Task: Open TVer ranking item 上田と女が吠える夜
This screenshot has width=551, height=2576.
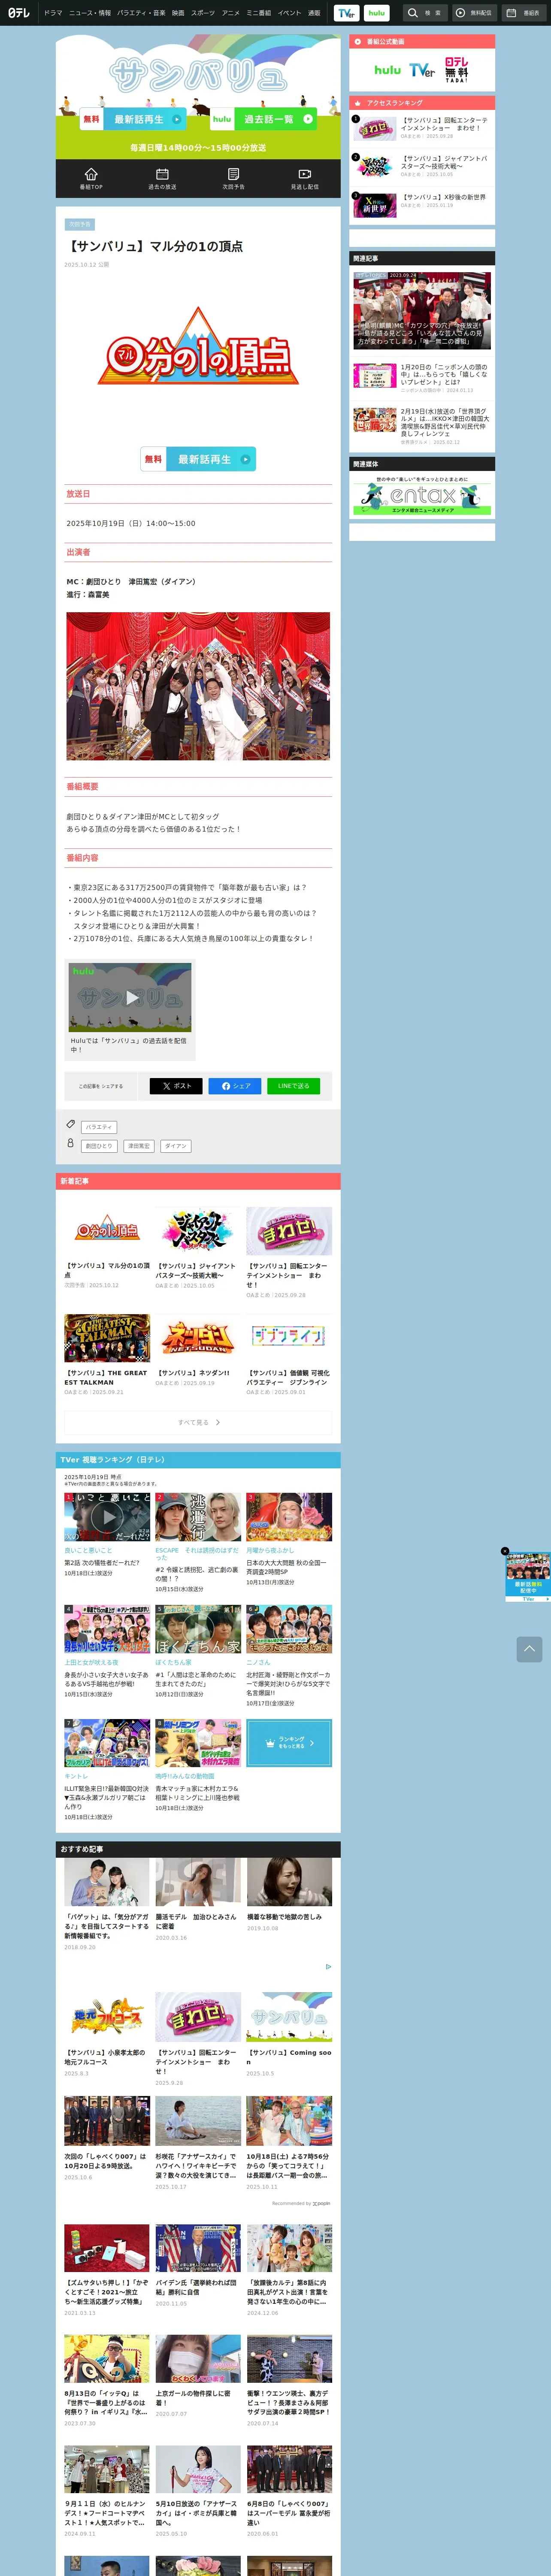Action: pyautogui.click(x=107, y=1652)
